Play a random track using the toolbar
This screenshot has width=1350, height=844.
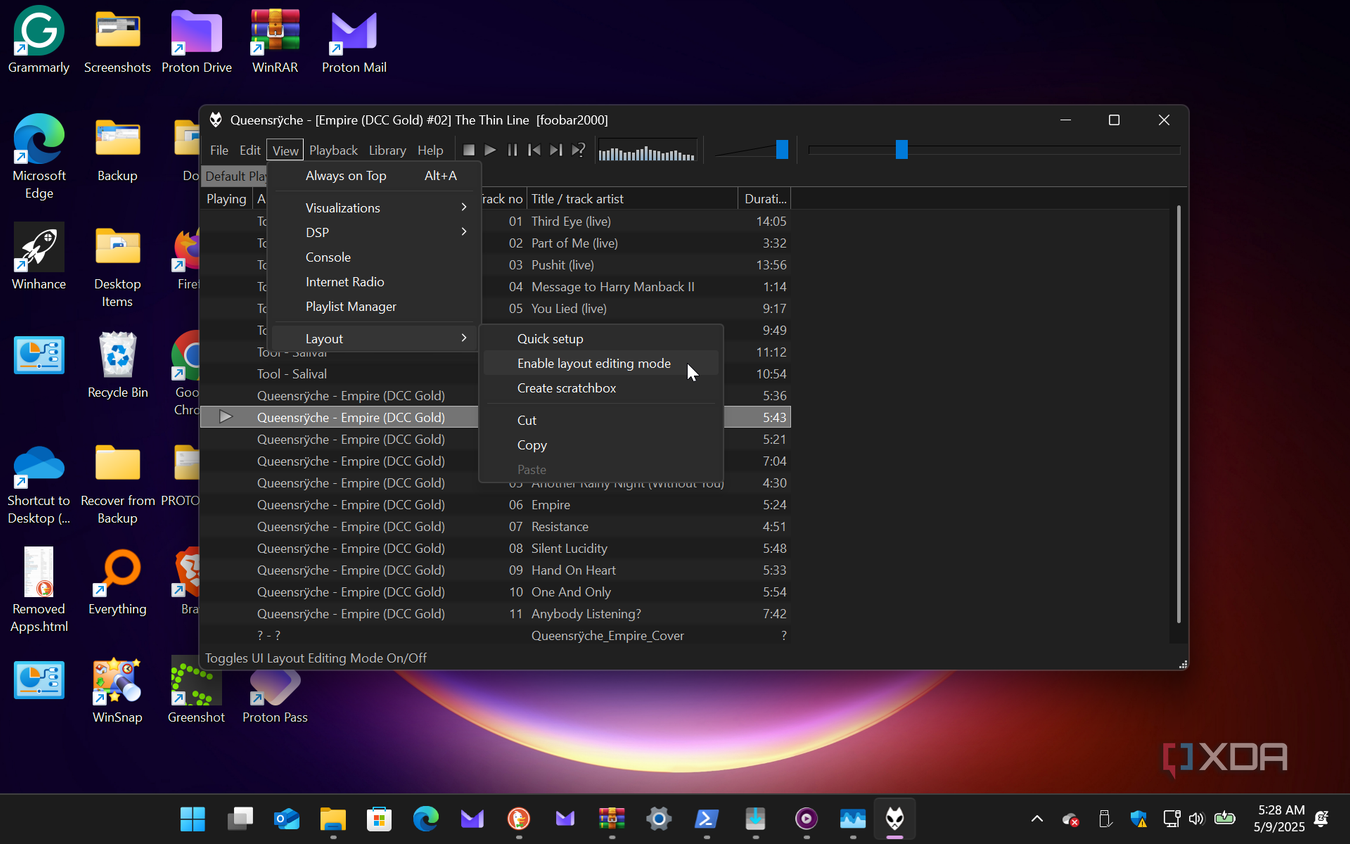(x=578, y=150)
